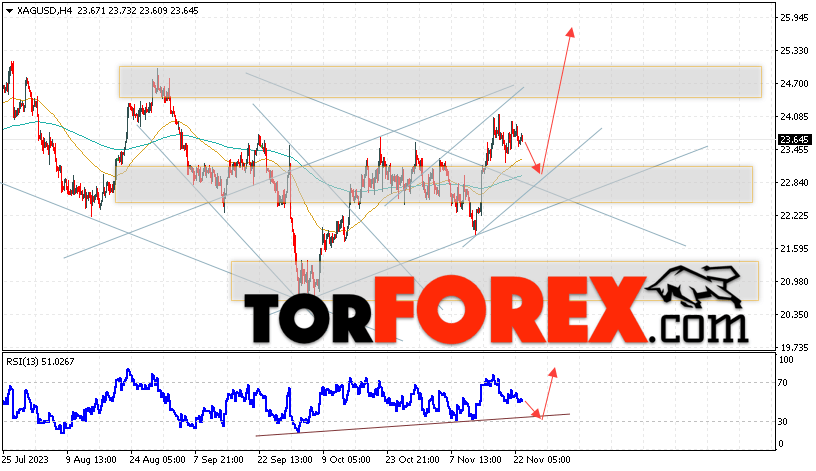The image size is (816, 471).
Task: Select the current price tag 23.645
Action: (x=794, y=139)
